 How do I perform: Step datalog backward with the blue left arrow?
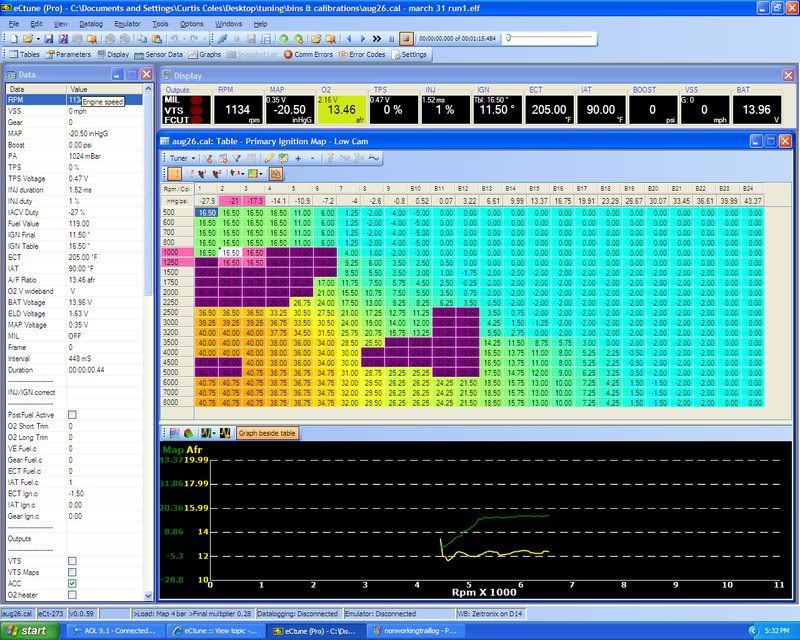coord(349,39)
